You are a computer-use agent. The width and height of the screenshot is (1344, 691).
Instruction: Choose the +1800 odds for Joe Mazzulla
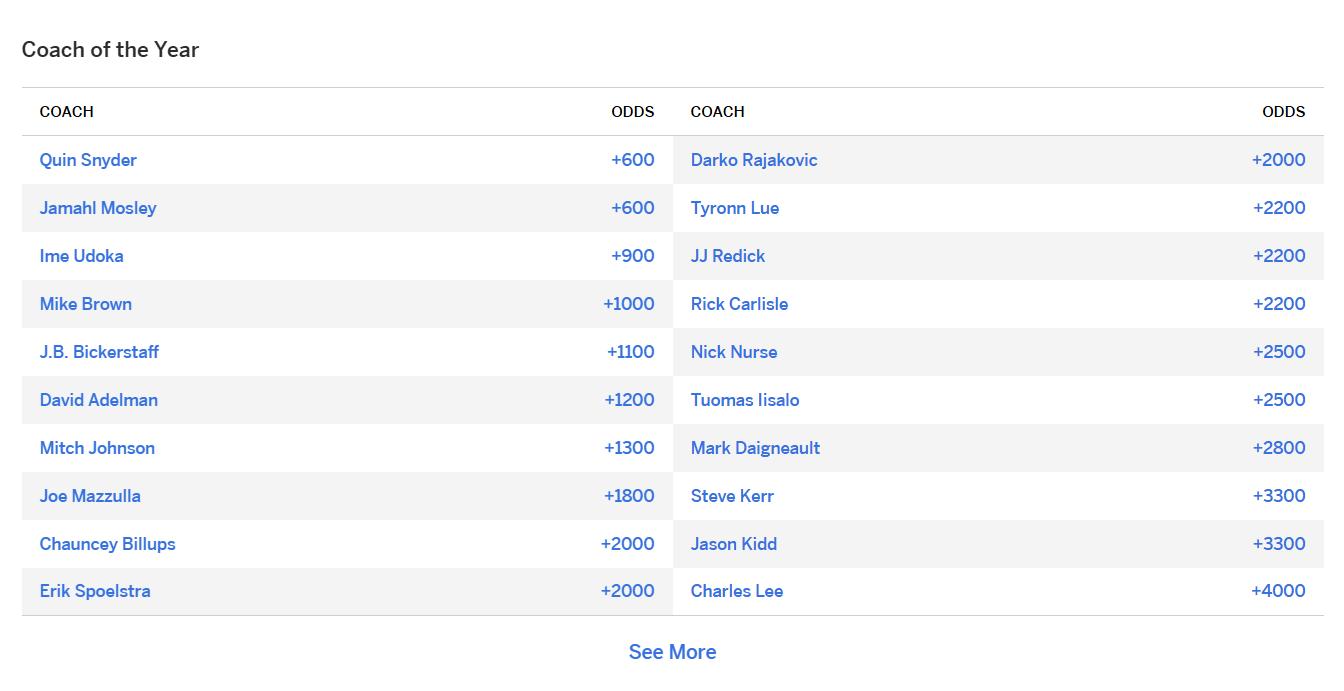tap(629, 496)
